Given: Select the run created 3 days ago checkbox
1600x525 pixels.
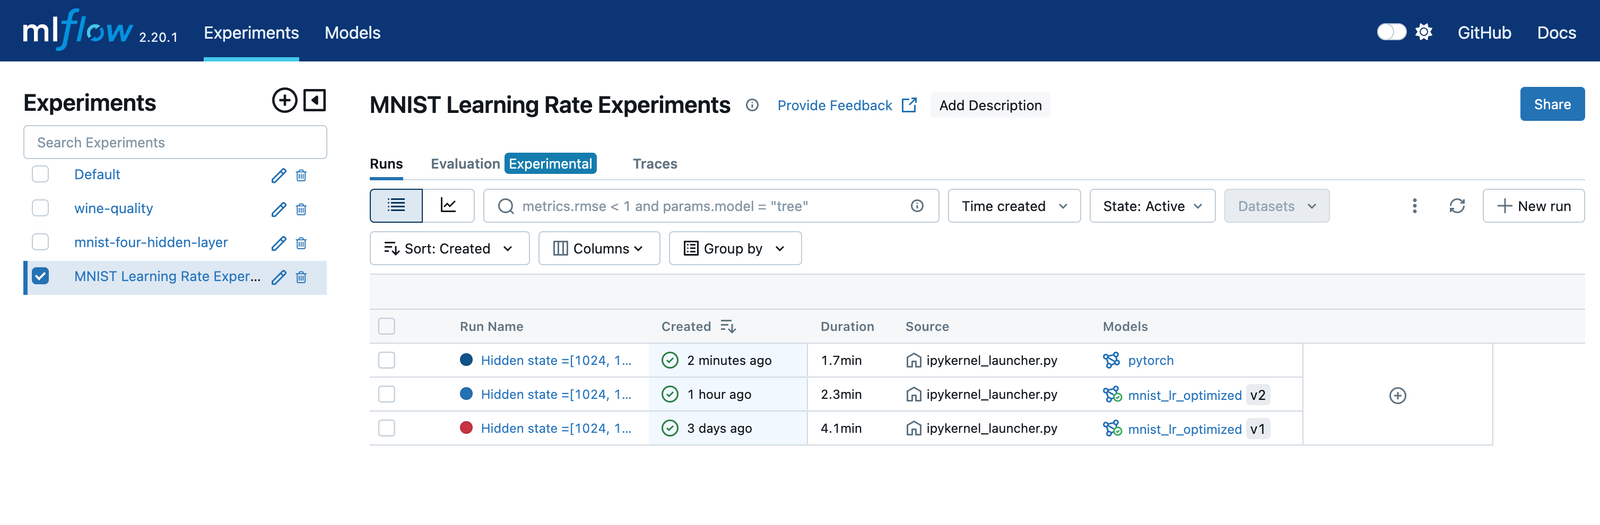Looking at the screenshot, I should [387, 428].
